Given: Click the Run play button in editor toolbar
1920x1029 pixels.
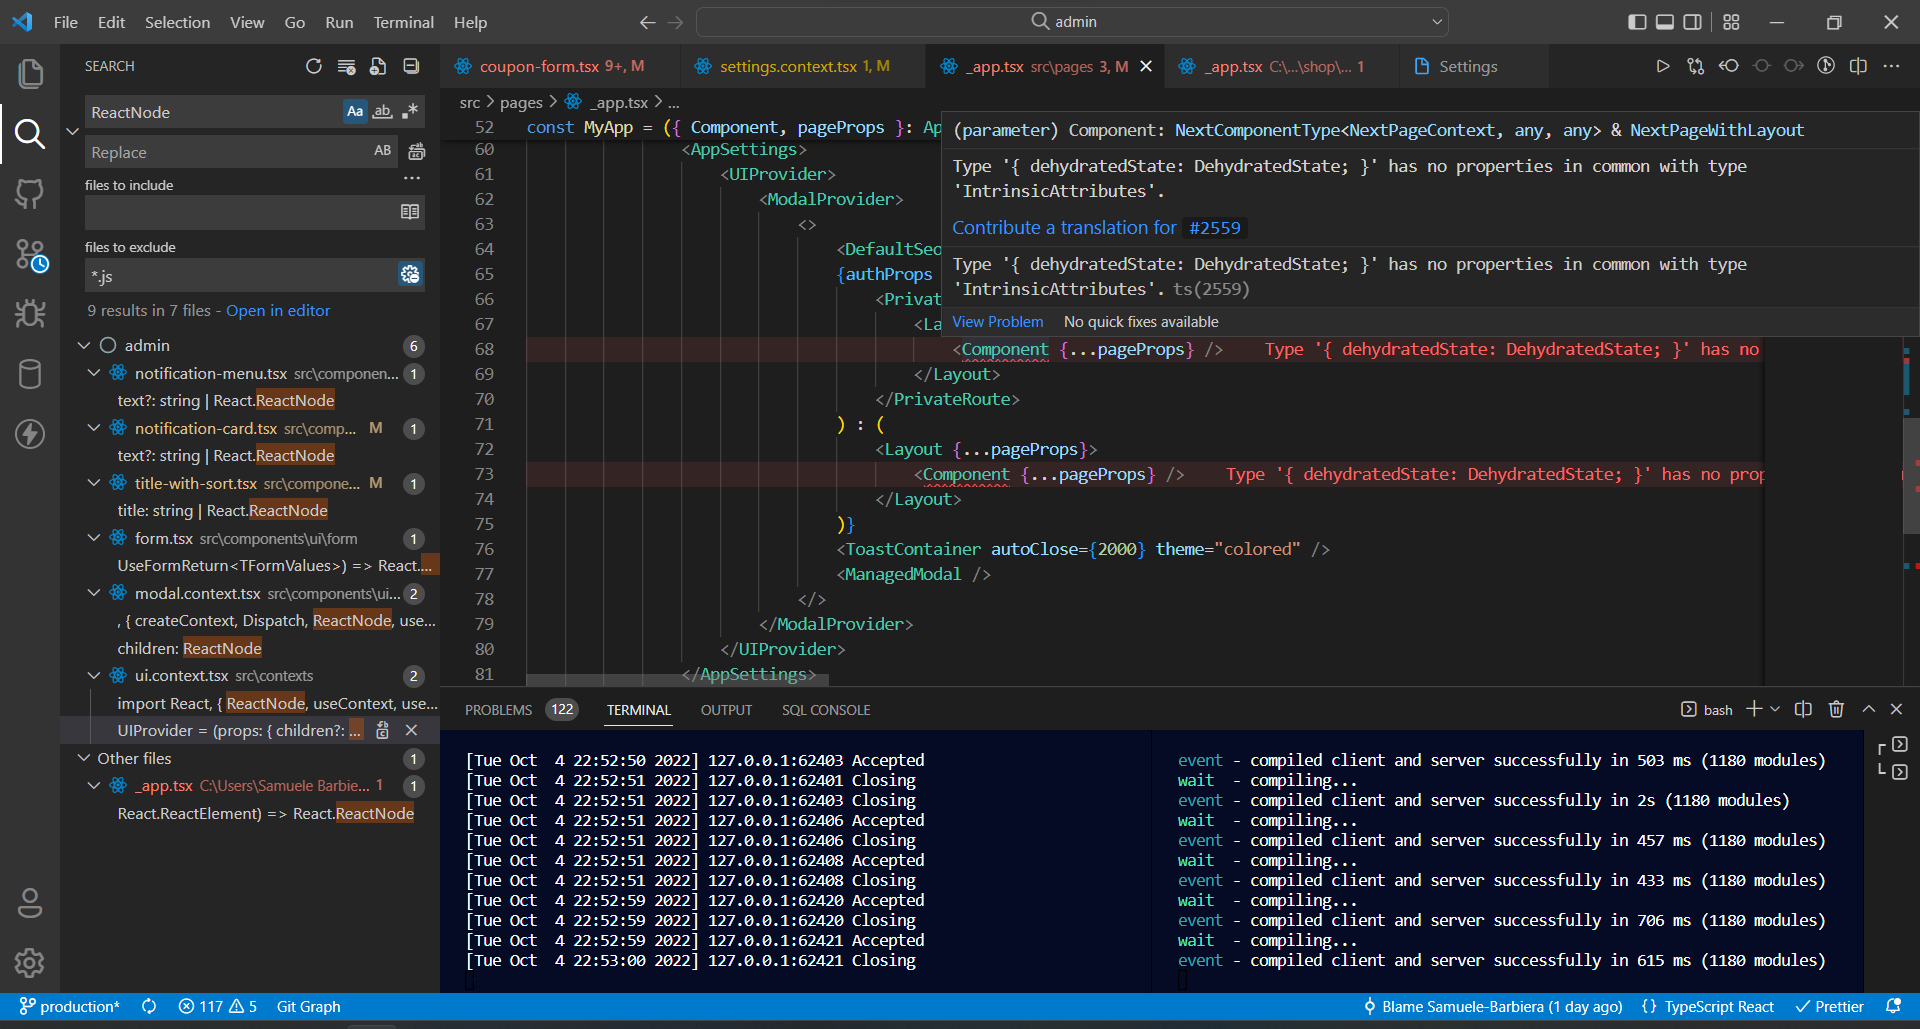Looking at the screenshot, I should (x=1662, y=66).
